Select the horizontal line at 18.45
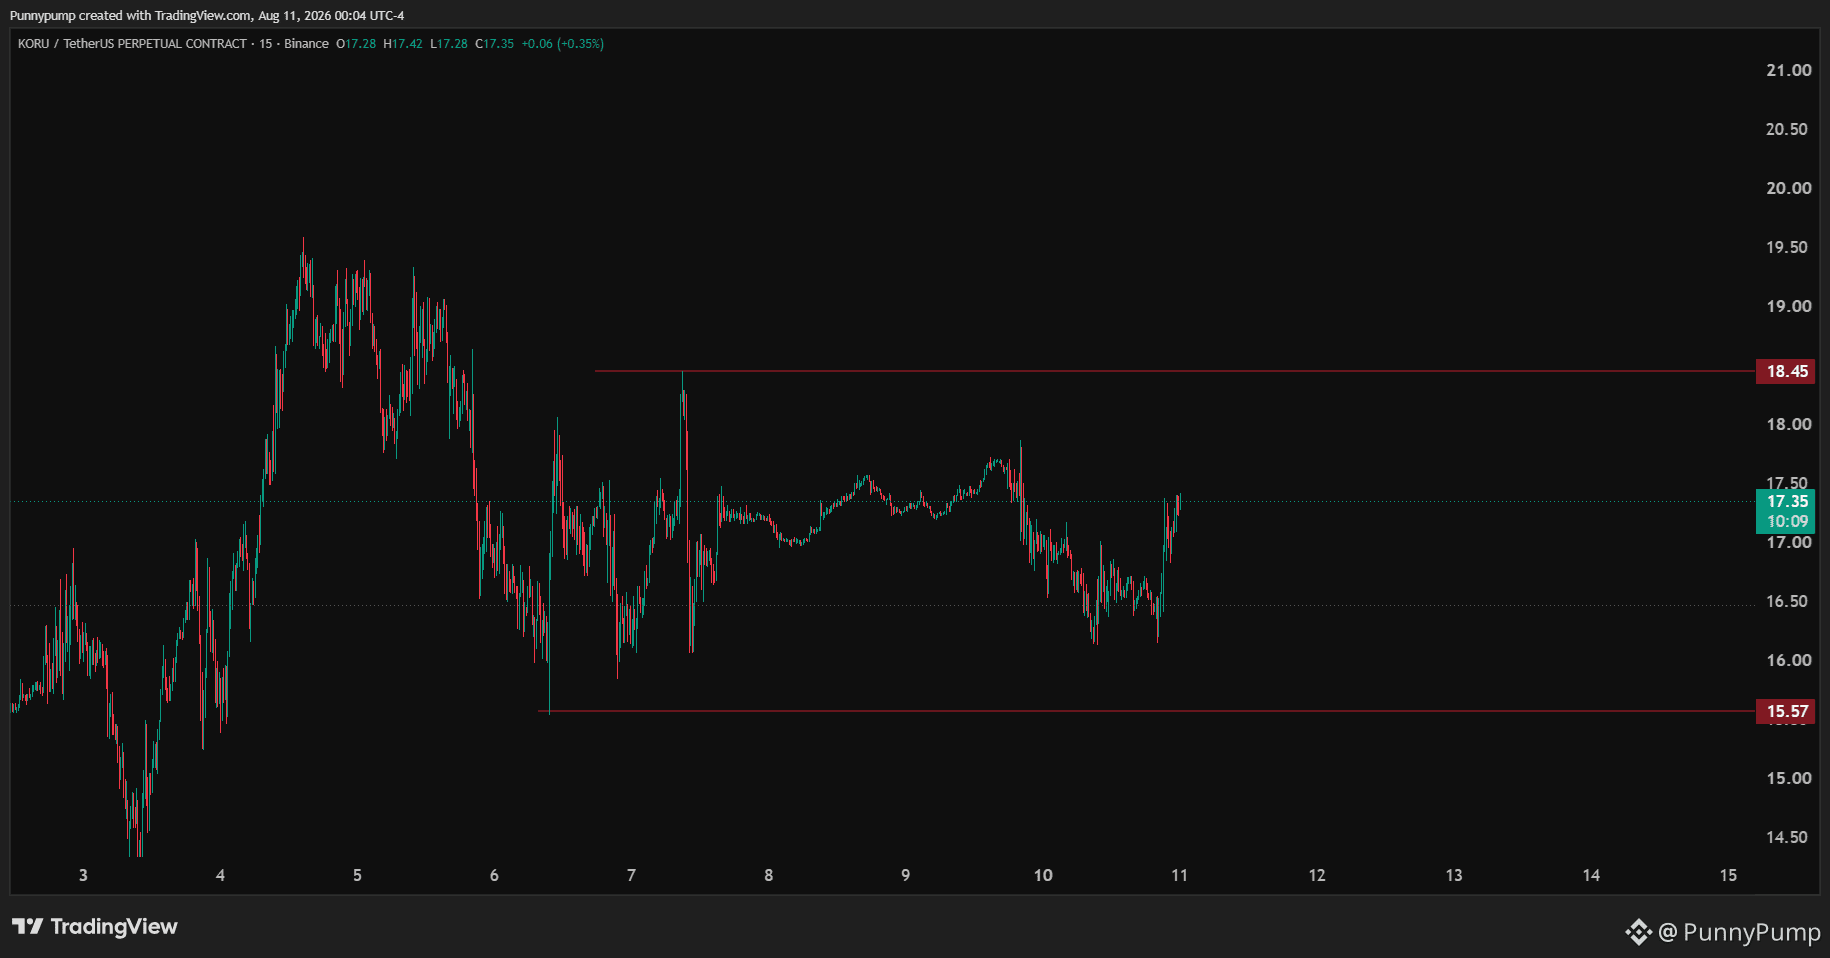 click(1175, 371)
